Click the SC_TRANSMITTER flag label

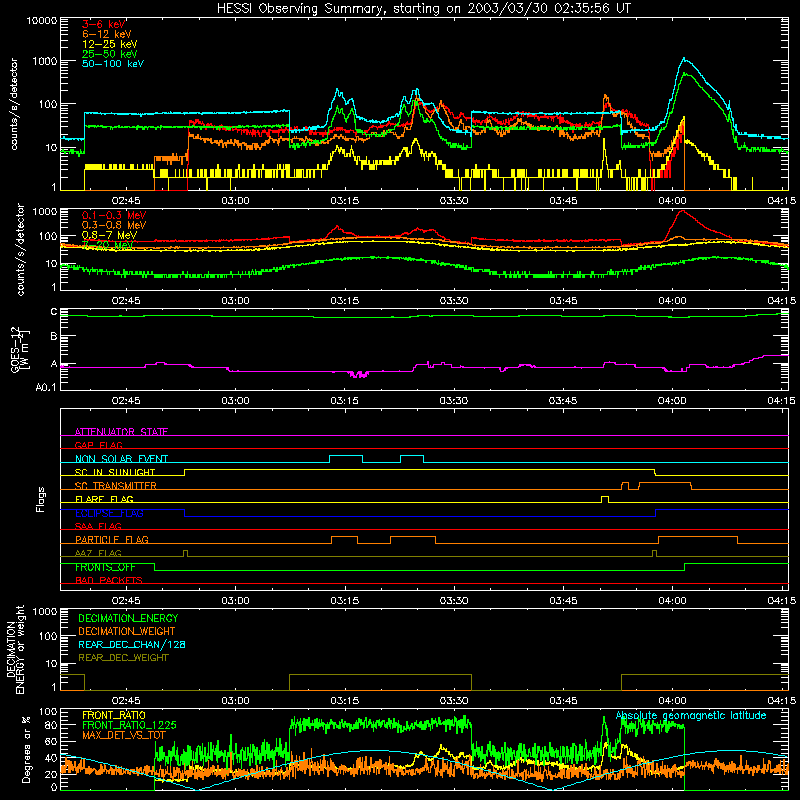click(x=116, y=485)
